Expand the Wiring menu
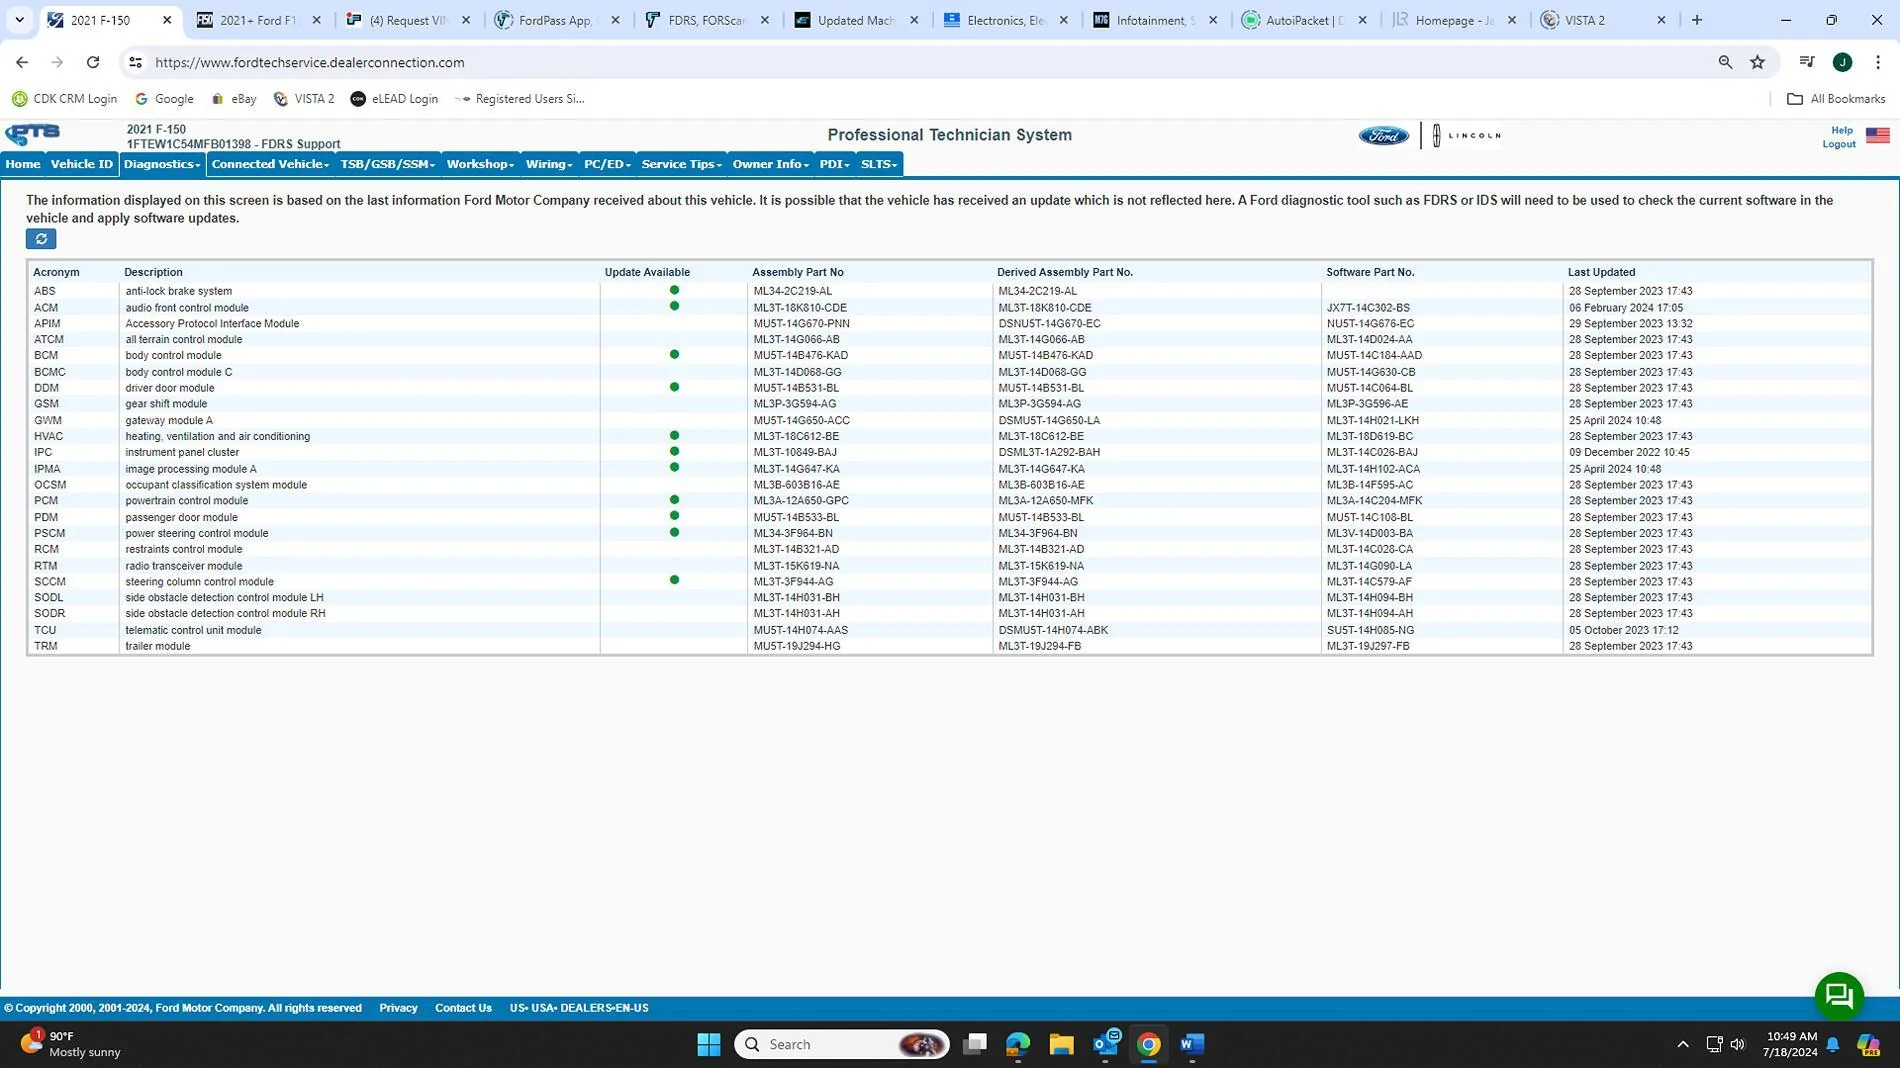 (549, 164)
